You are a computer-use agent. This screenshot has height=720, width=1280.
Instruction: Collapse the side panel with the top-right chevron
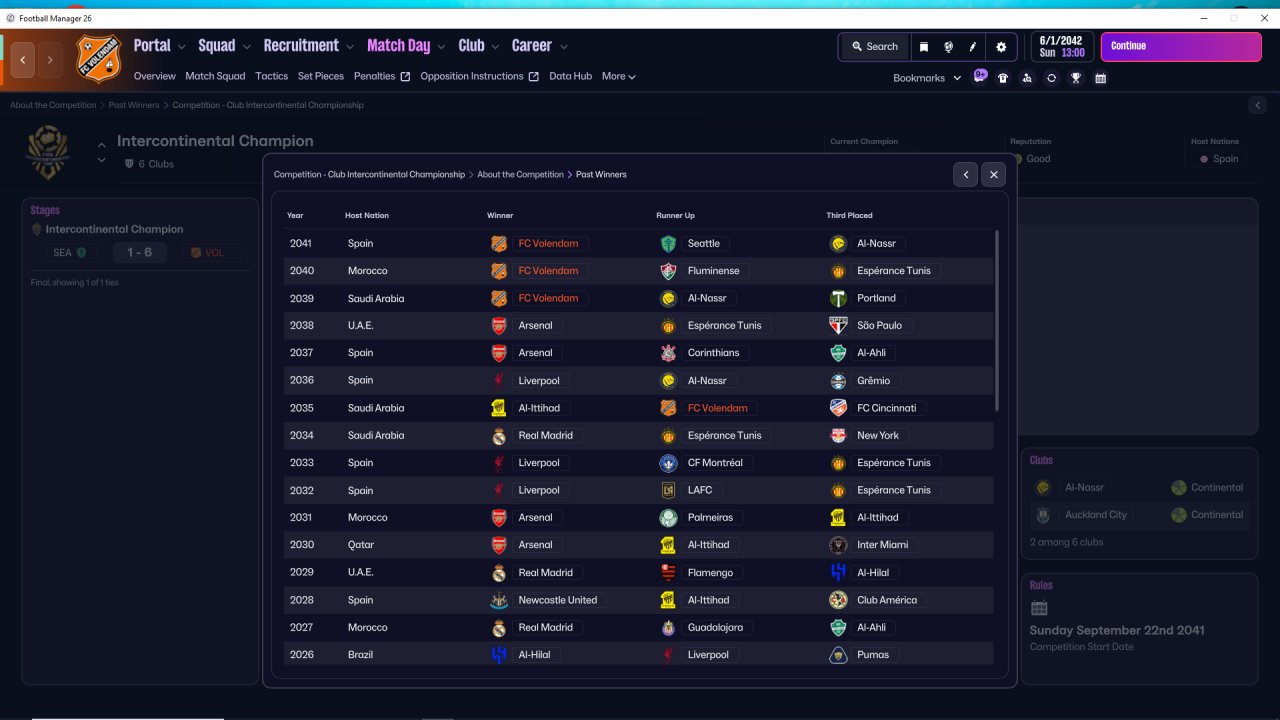point(1258,105)
